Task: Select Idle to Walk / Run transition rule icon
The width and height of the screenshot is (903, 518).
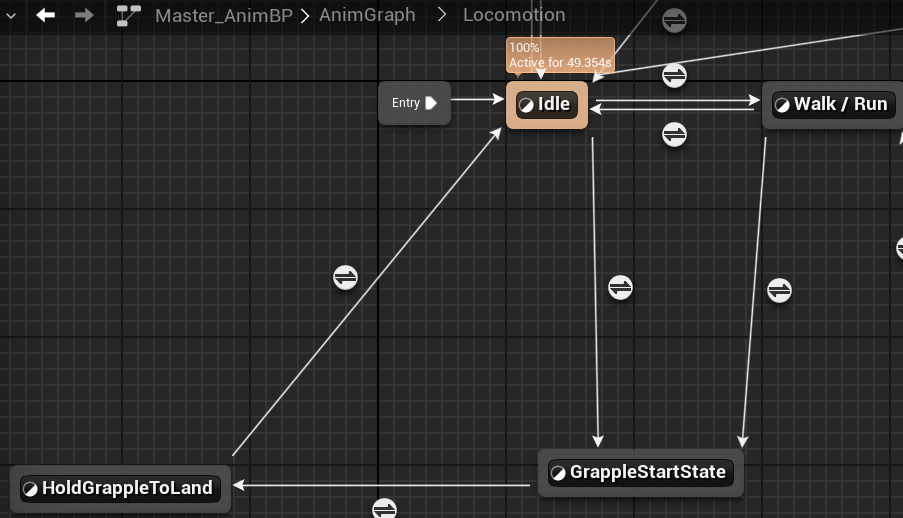Action: point(674,75)
